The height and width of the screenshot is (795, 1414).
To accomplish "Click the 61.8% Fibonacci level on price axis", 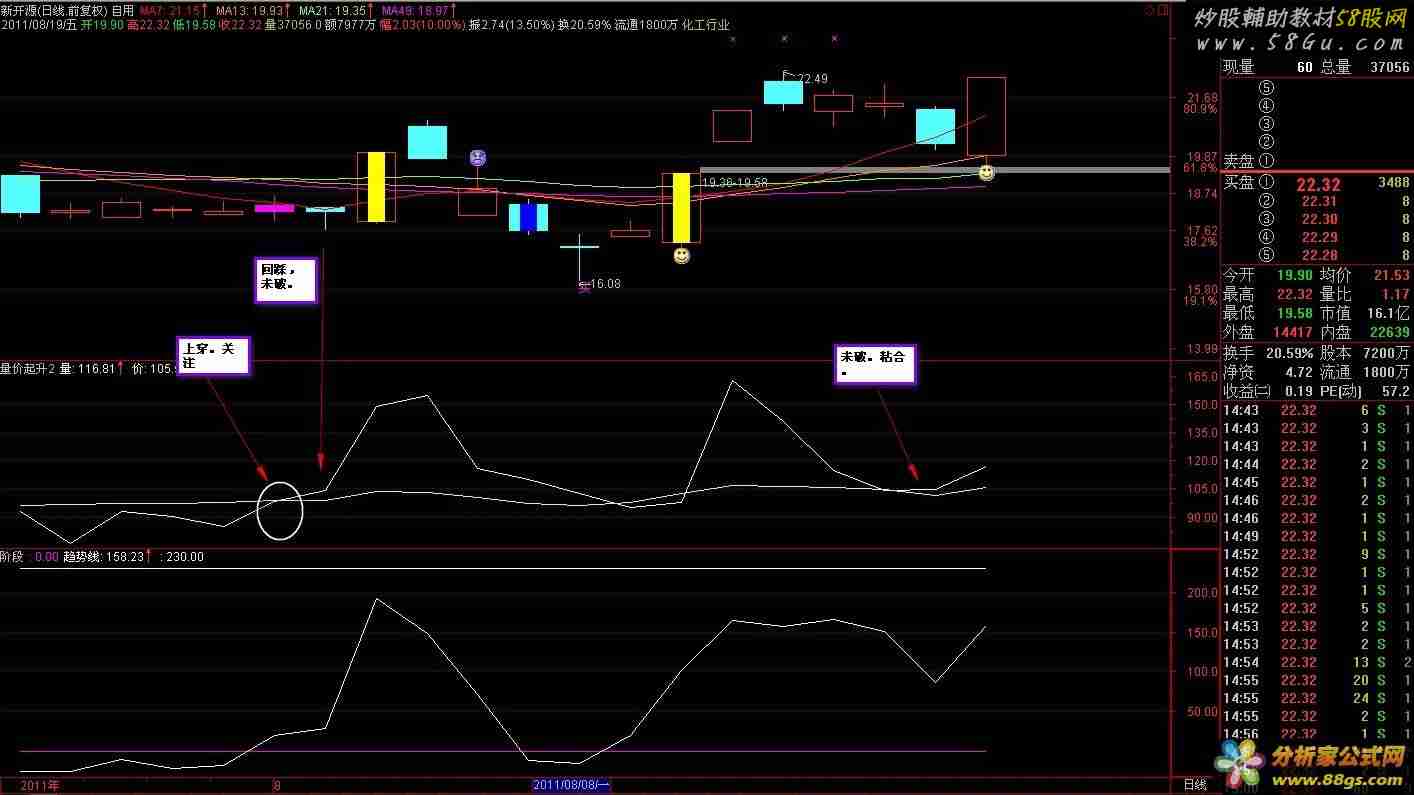I will pos(1200,167).
